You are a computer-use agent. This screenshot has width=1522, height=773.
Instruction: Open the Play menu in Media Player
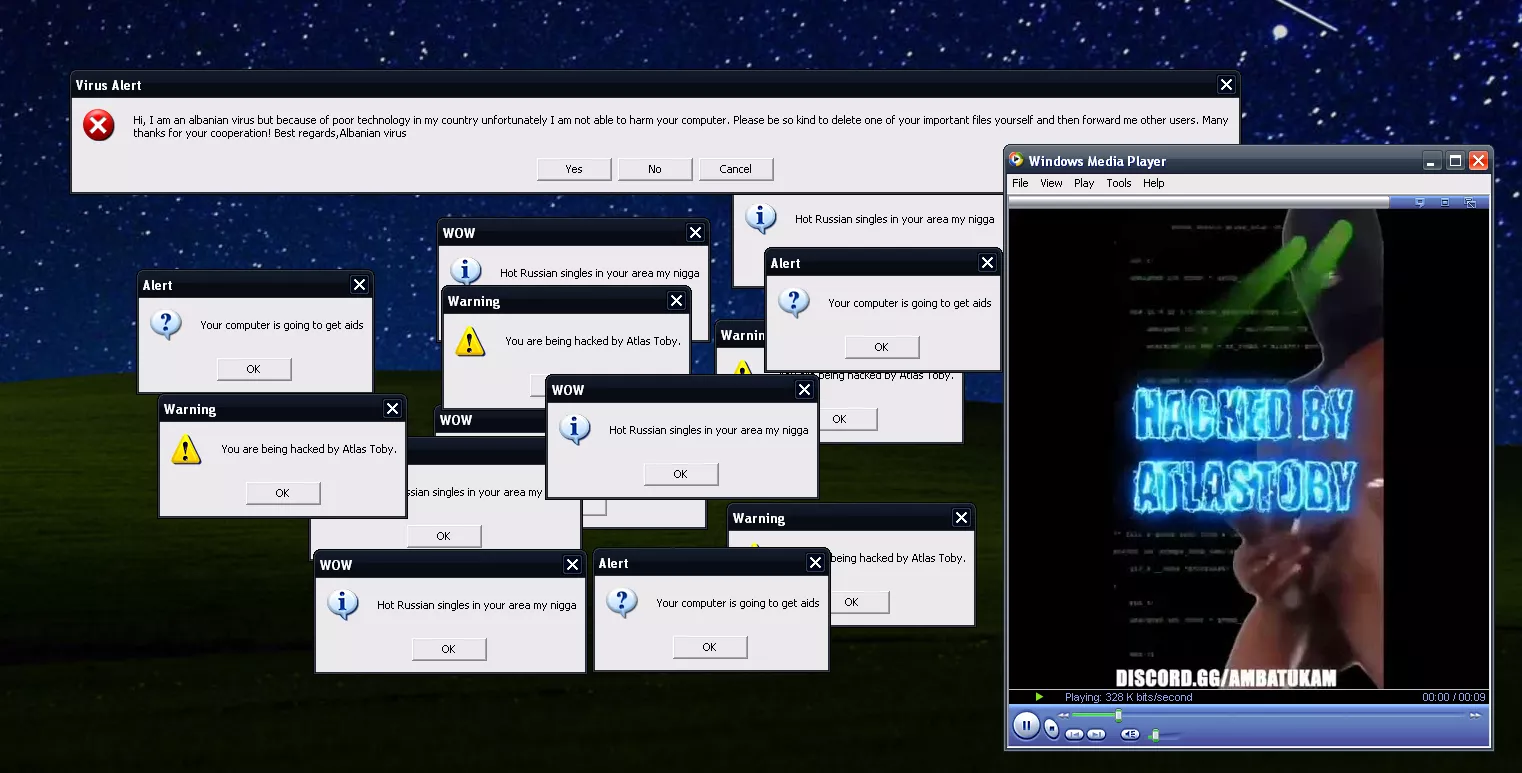(x=1084, y=183)
